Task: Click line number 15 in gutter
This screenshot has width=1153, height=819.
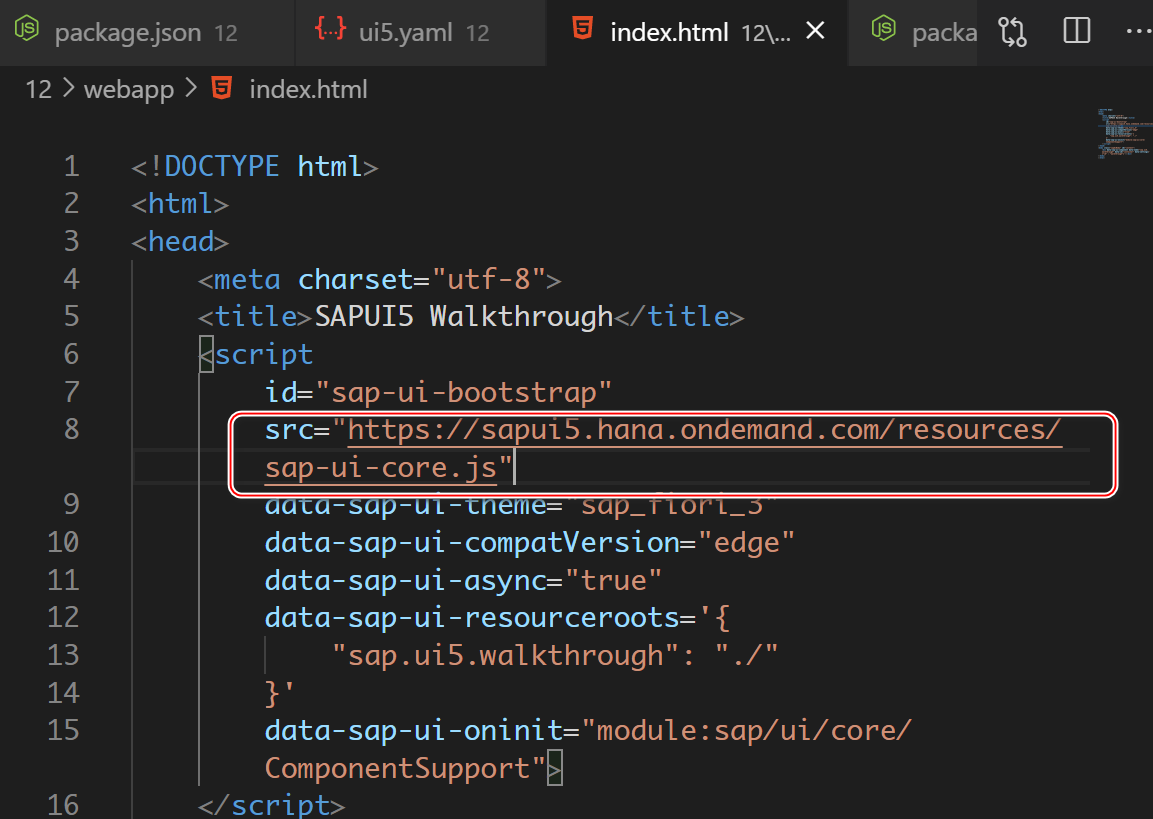Action: point(63,731)
